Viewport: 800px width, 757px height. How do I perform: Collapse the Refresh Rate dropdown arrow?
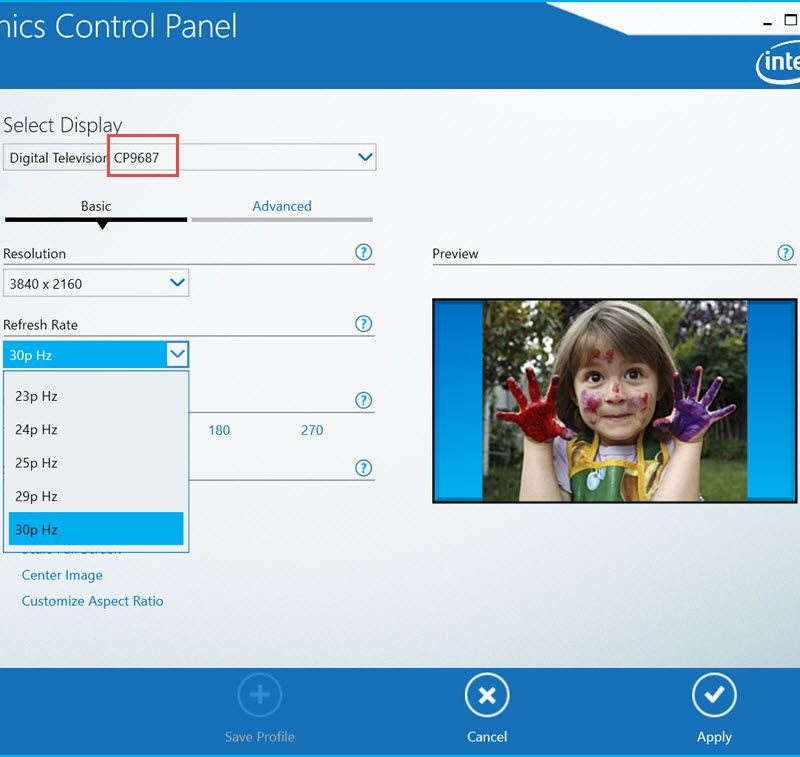[177, 354]
